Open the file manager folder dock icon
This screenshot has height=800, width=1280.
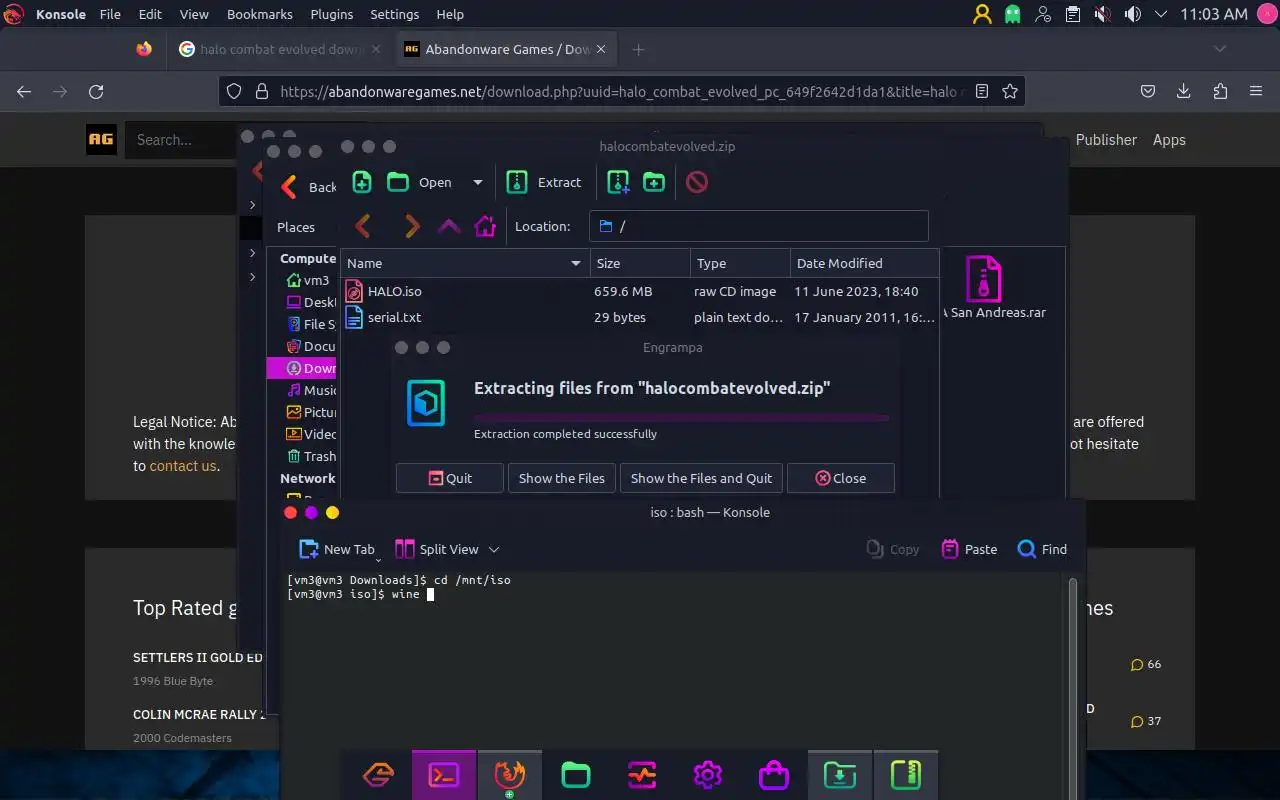575,775
